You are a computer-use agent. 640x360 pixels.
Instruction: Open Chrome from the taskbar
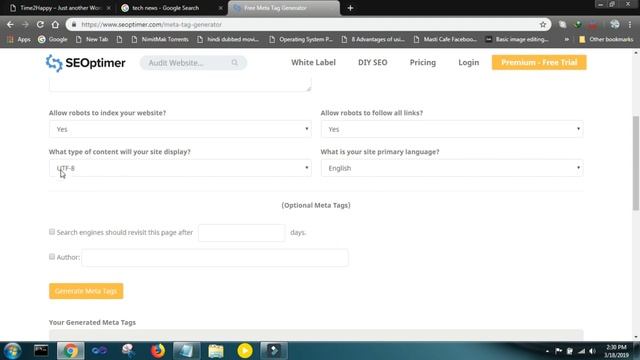(x=70, y=351)
